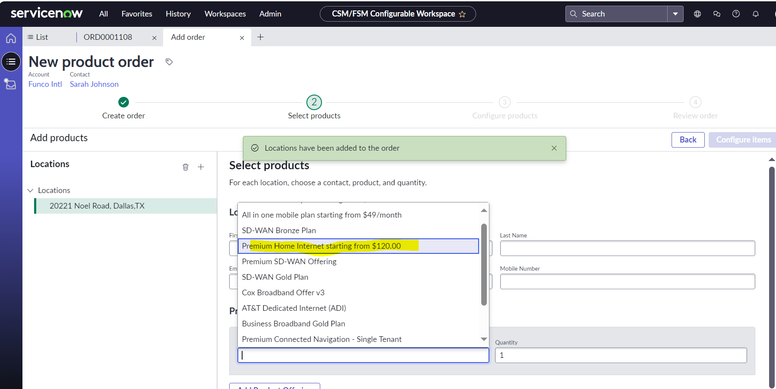Collapse the Locations tree node
The width and height of the screenshot is (776, 389).
[x=31, y=191]
